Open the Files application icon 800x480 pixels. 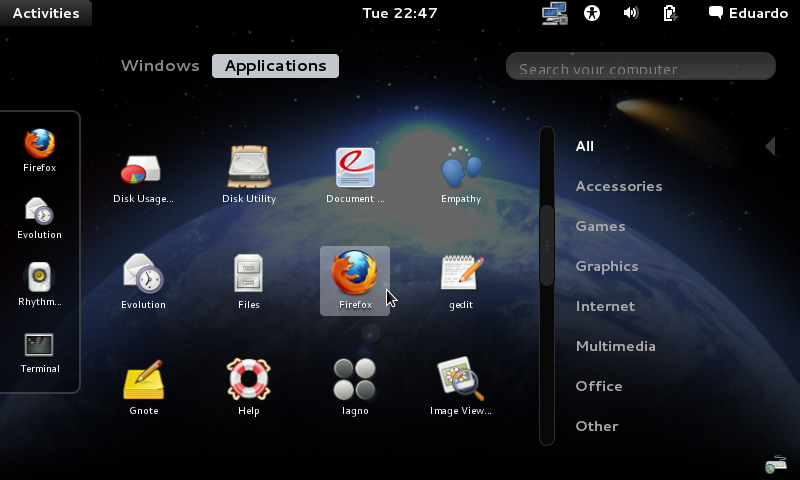248,281
